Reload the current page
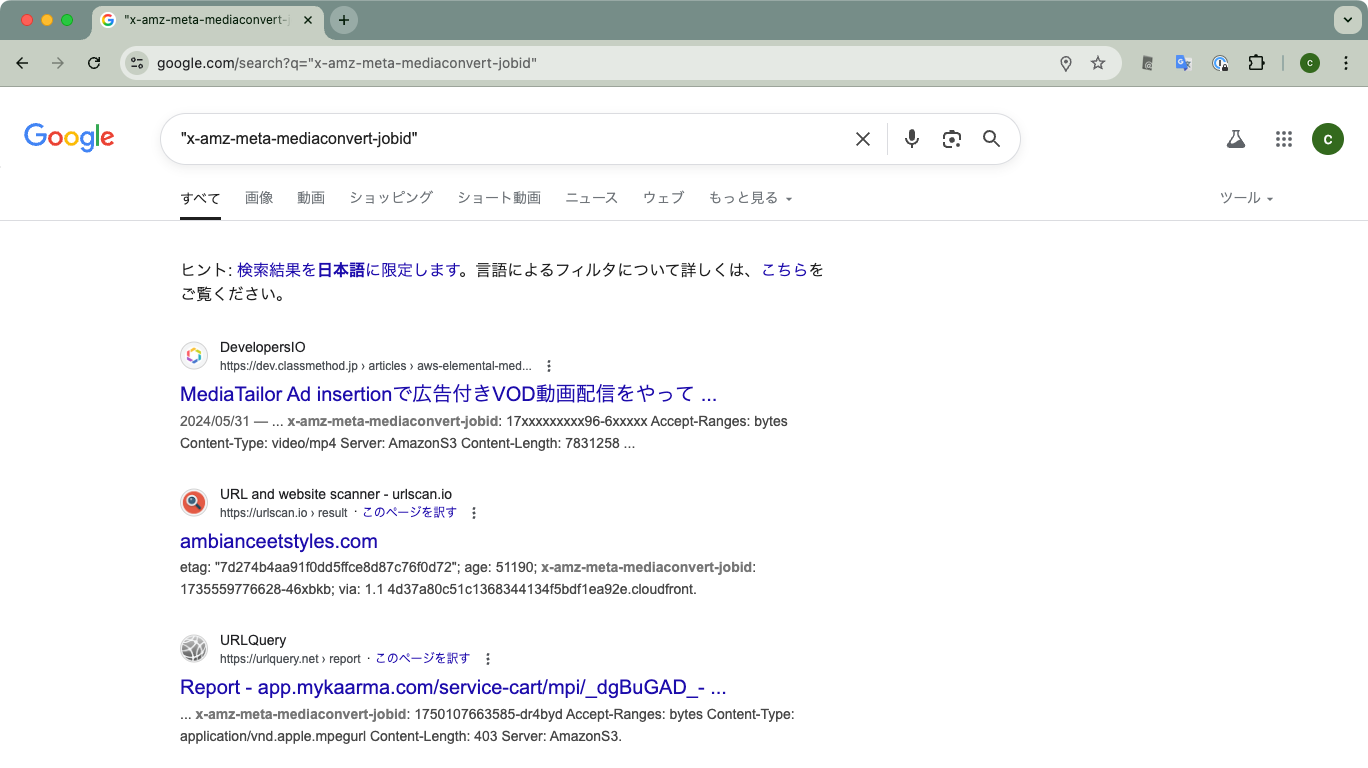The width and height of the screenshot is (1368, 768). click(x=94, y=63)
